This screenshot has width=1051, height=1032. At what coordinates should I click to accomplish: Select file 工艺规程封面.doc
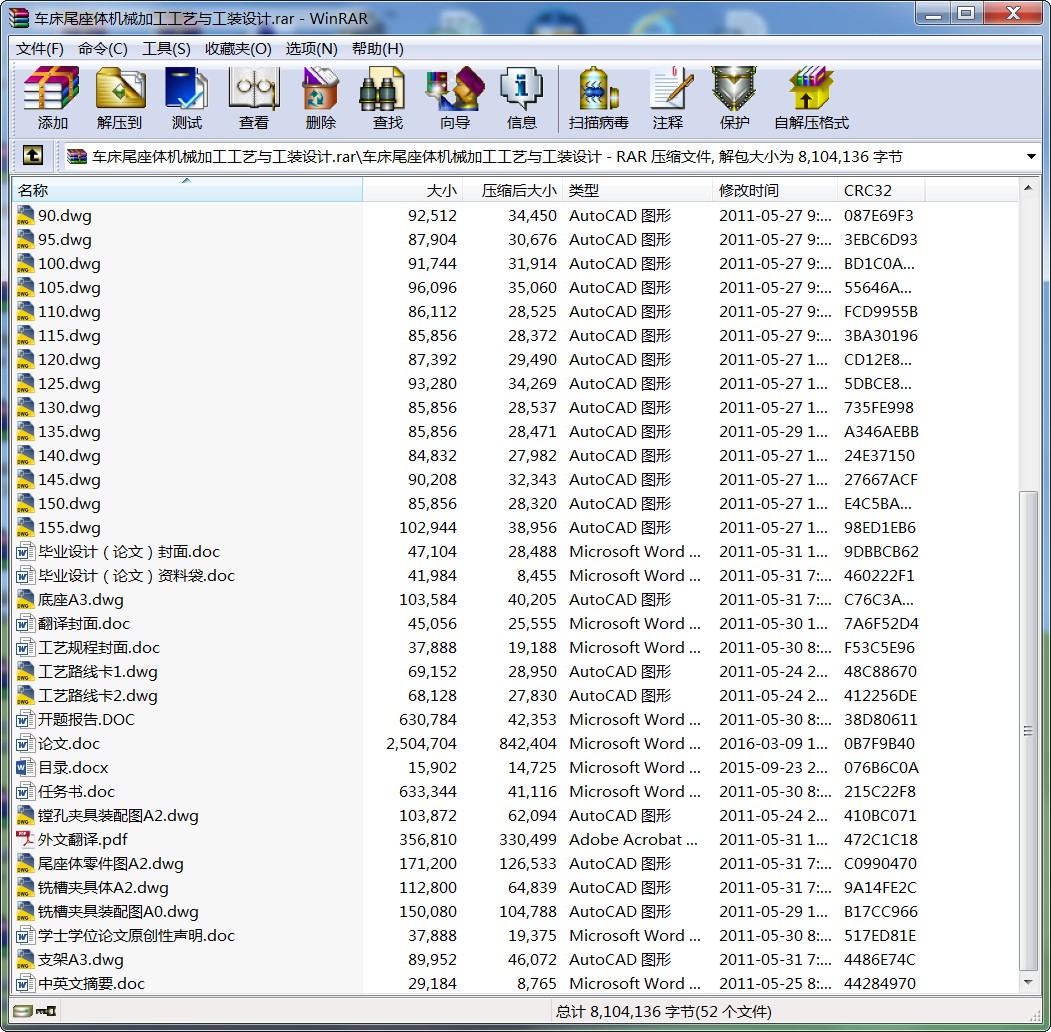tap(99, 647)
